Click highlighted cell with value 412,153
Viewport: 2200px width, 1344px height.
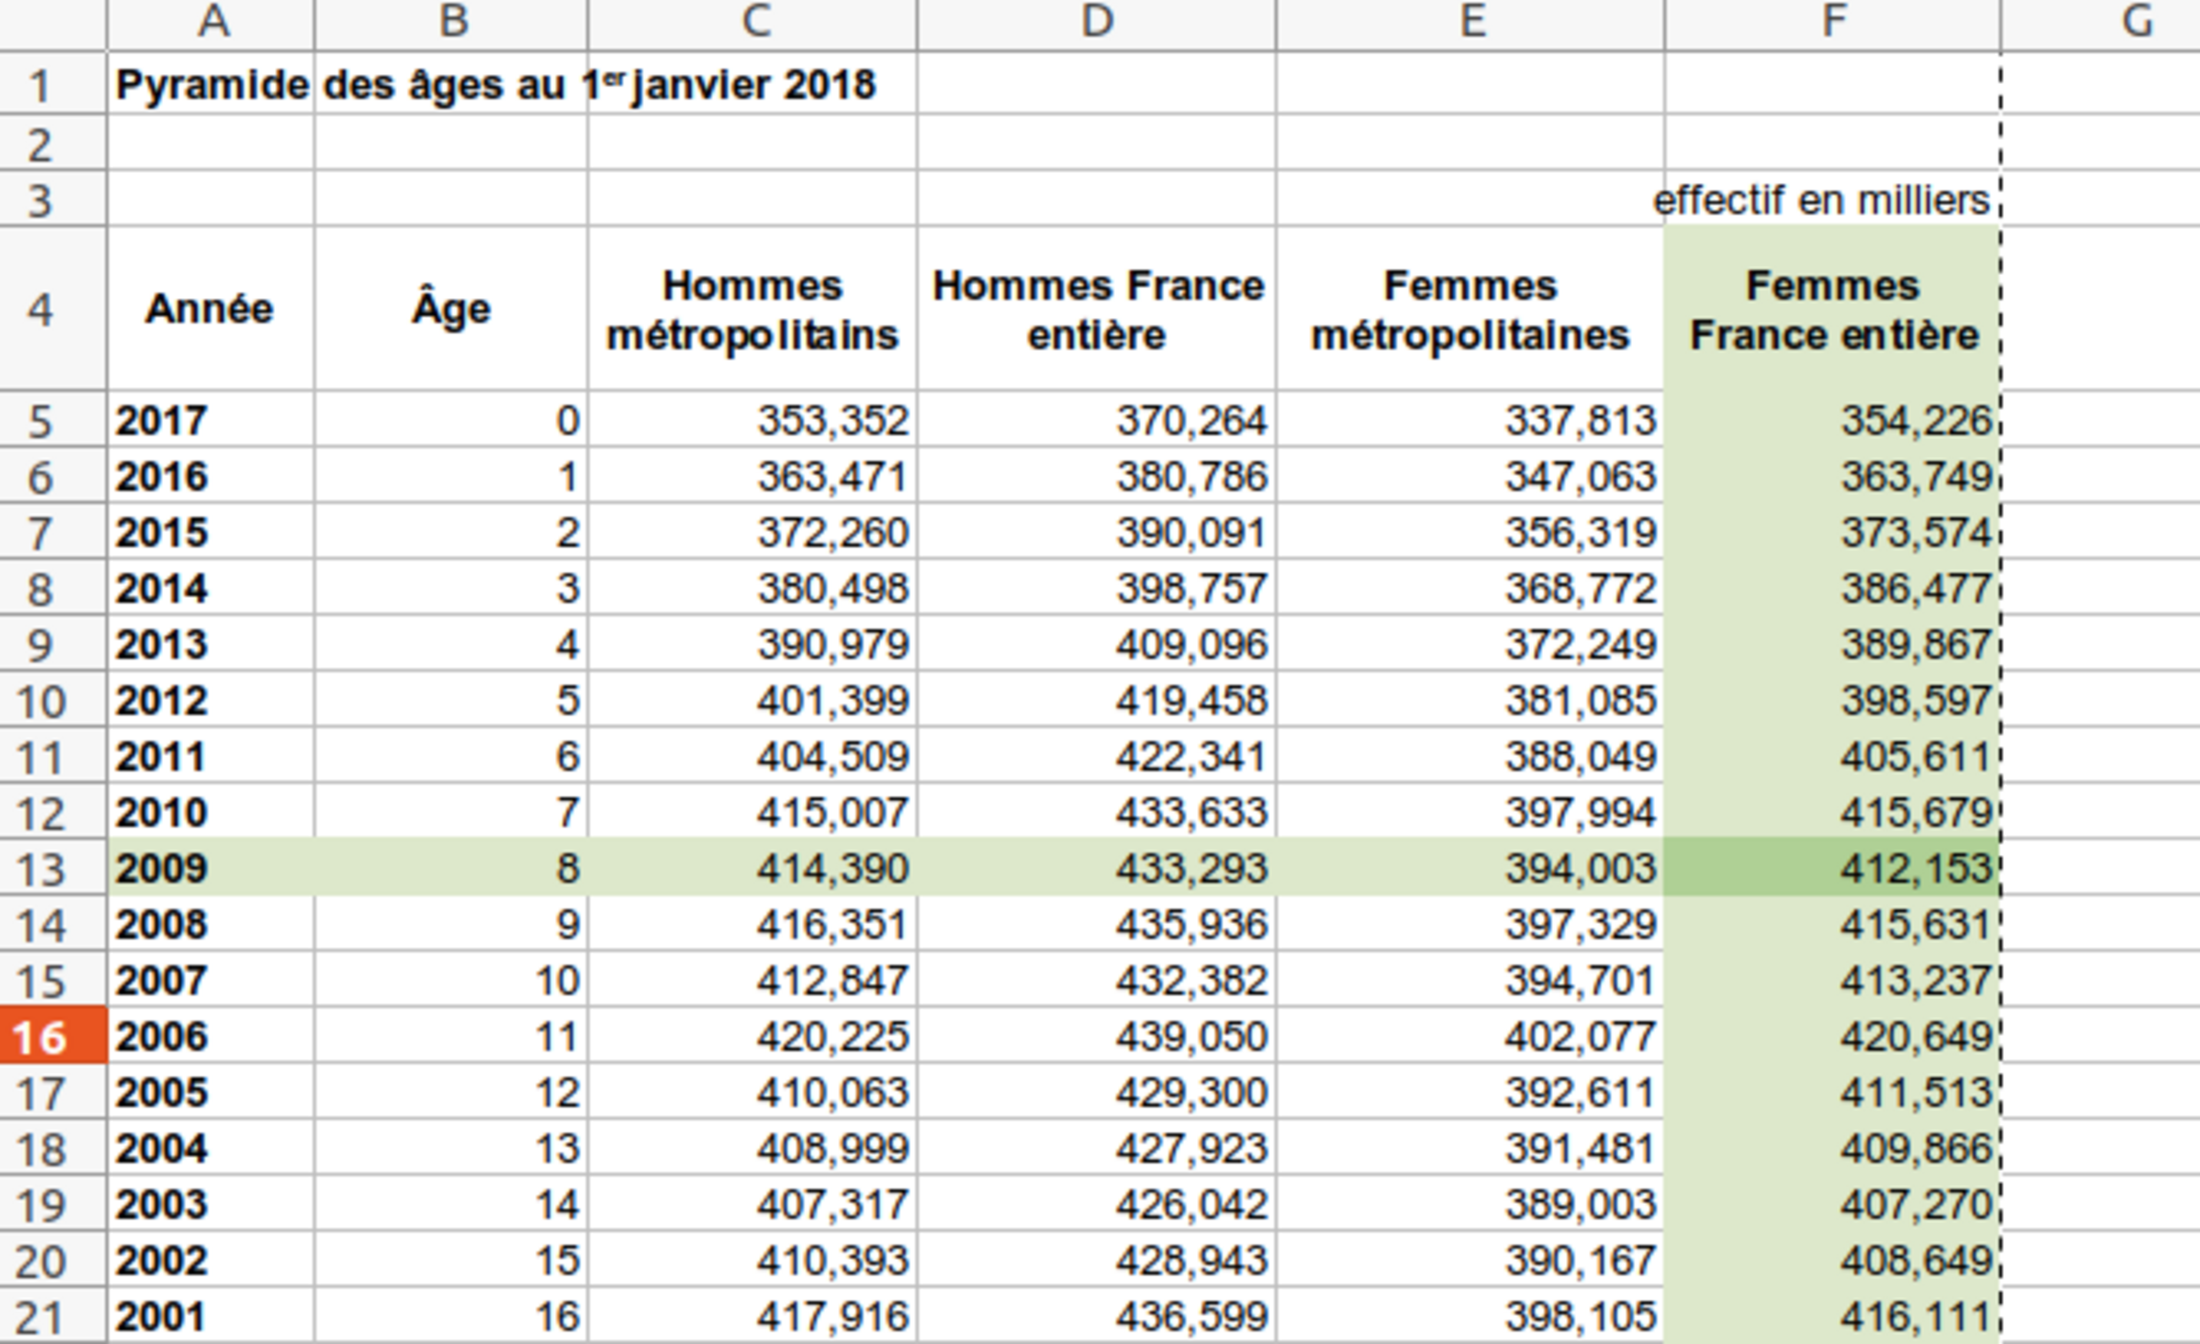pos(1832,868)
